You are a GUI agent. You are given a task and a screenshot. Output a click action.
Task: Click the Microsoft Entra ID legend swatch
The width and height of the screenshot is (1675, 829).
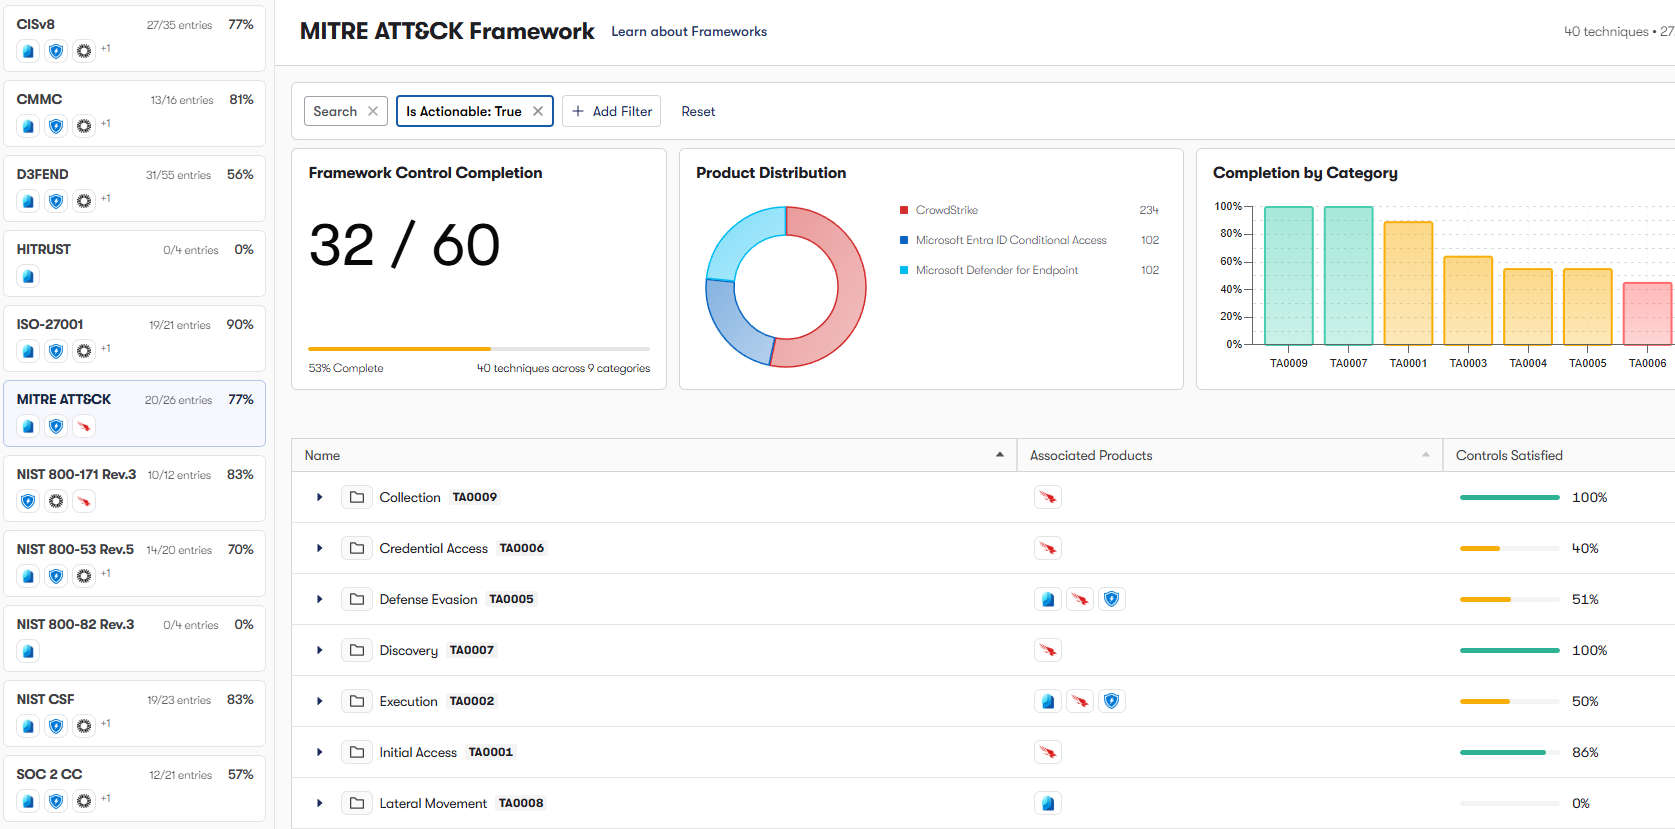tap(904, 240)
